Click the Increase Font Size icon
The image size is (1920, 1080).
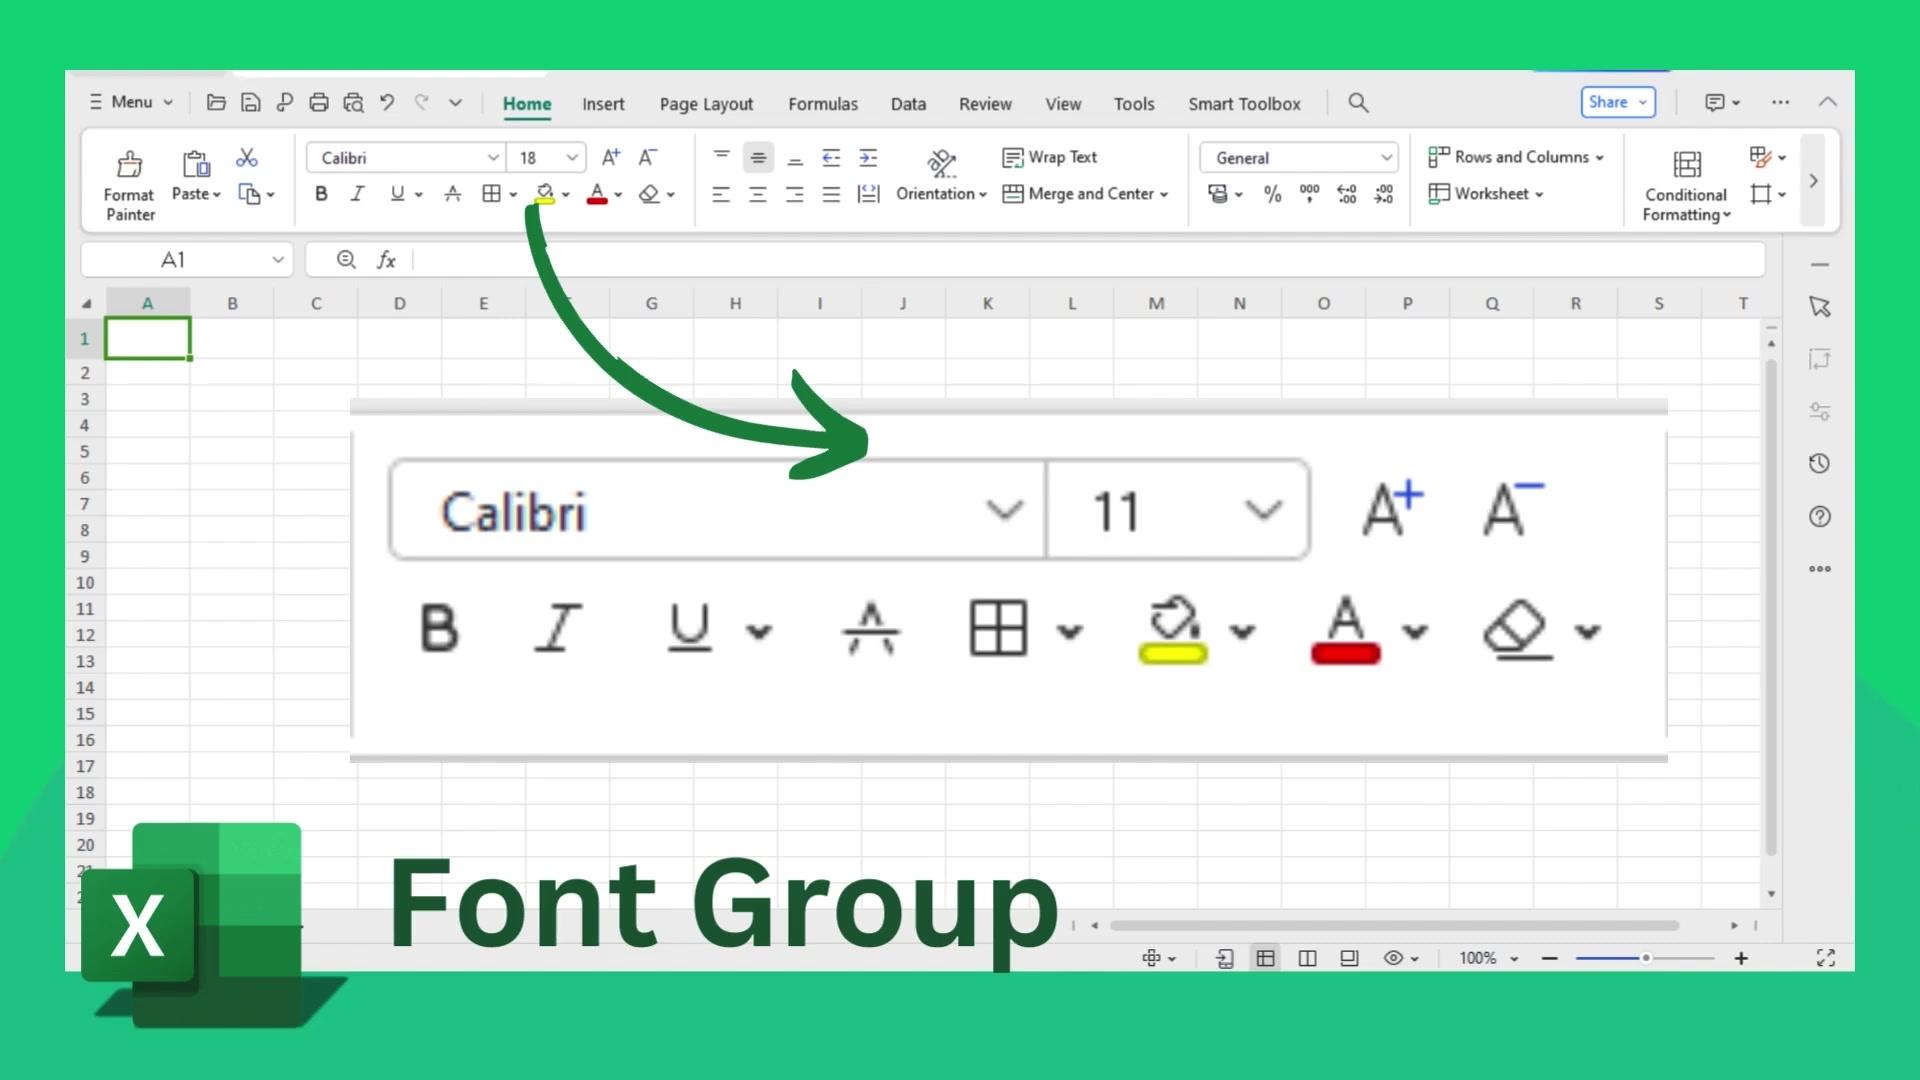click(x=610, y=157)
